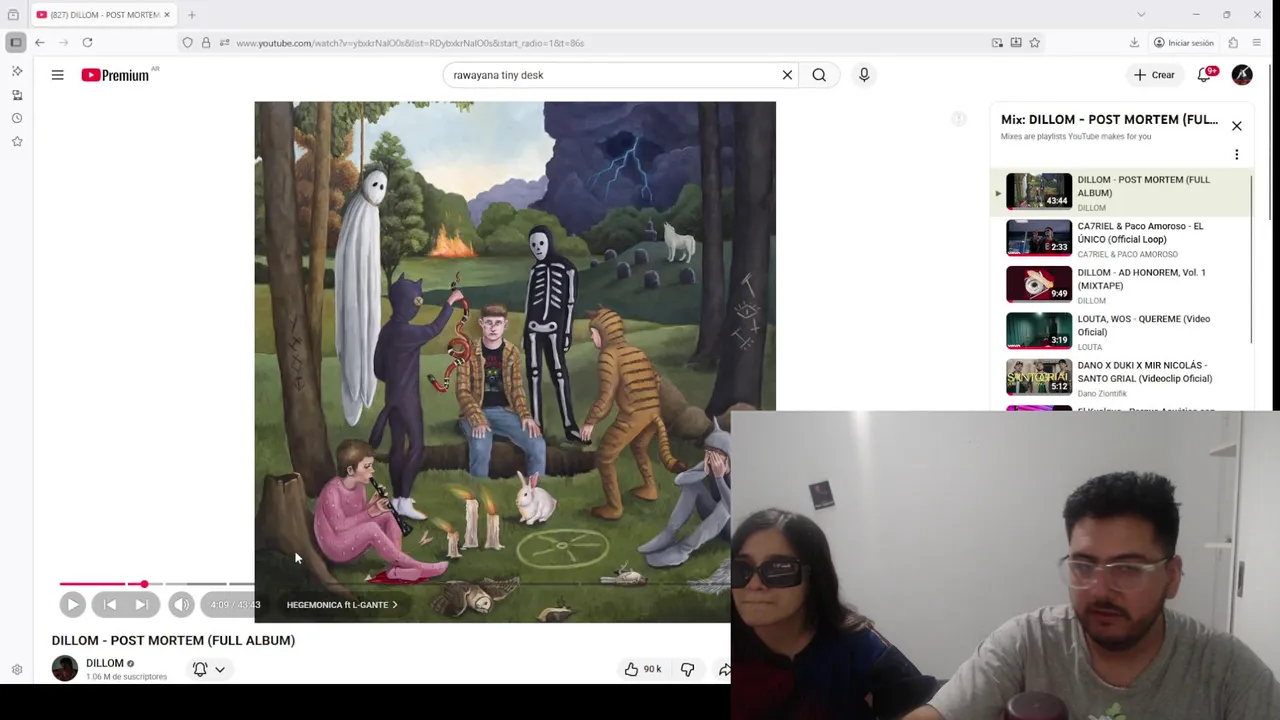The width and height of the screenshot is (1280, 720).
Task: Open a new browser tab
Action: [192, 15]
